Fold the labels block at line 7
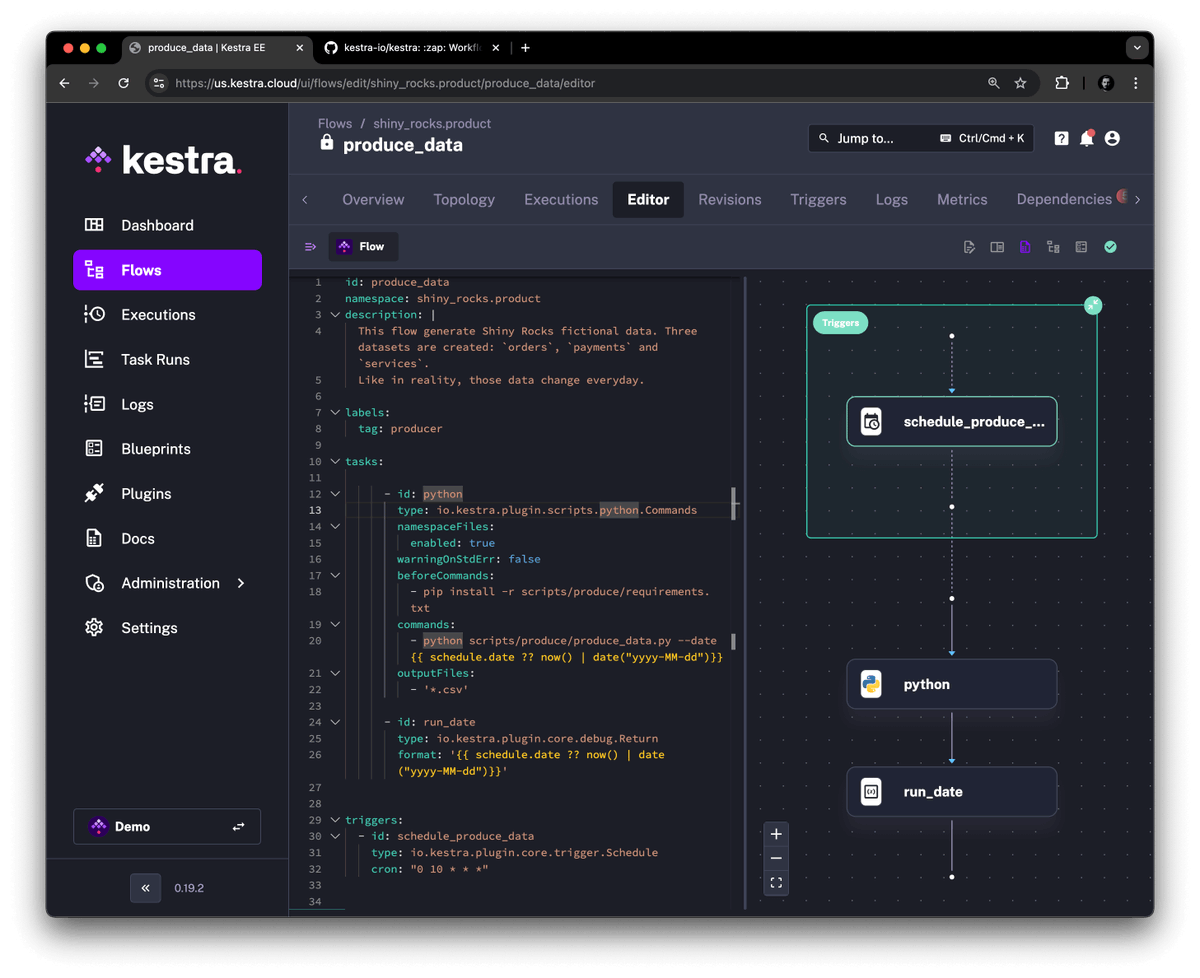 [335, 412]
